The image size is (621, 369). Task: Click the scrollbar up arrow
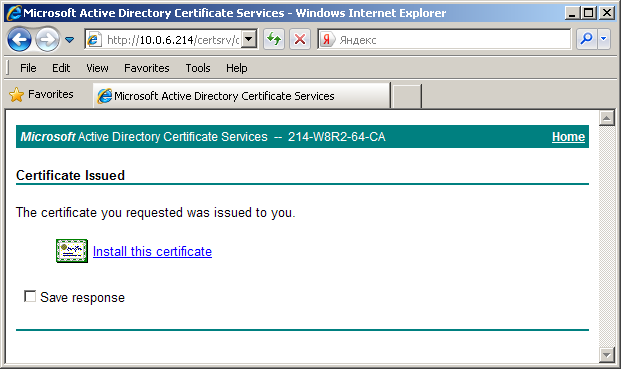[606, 118]
